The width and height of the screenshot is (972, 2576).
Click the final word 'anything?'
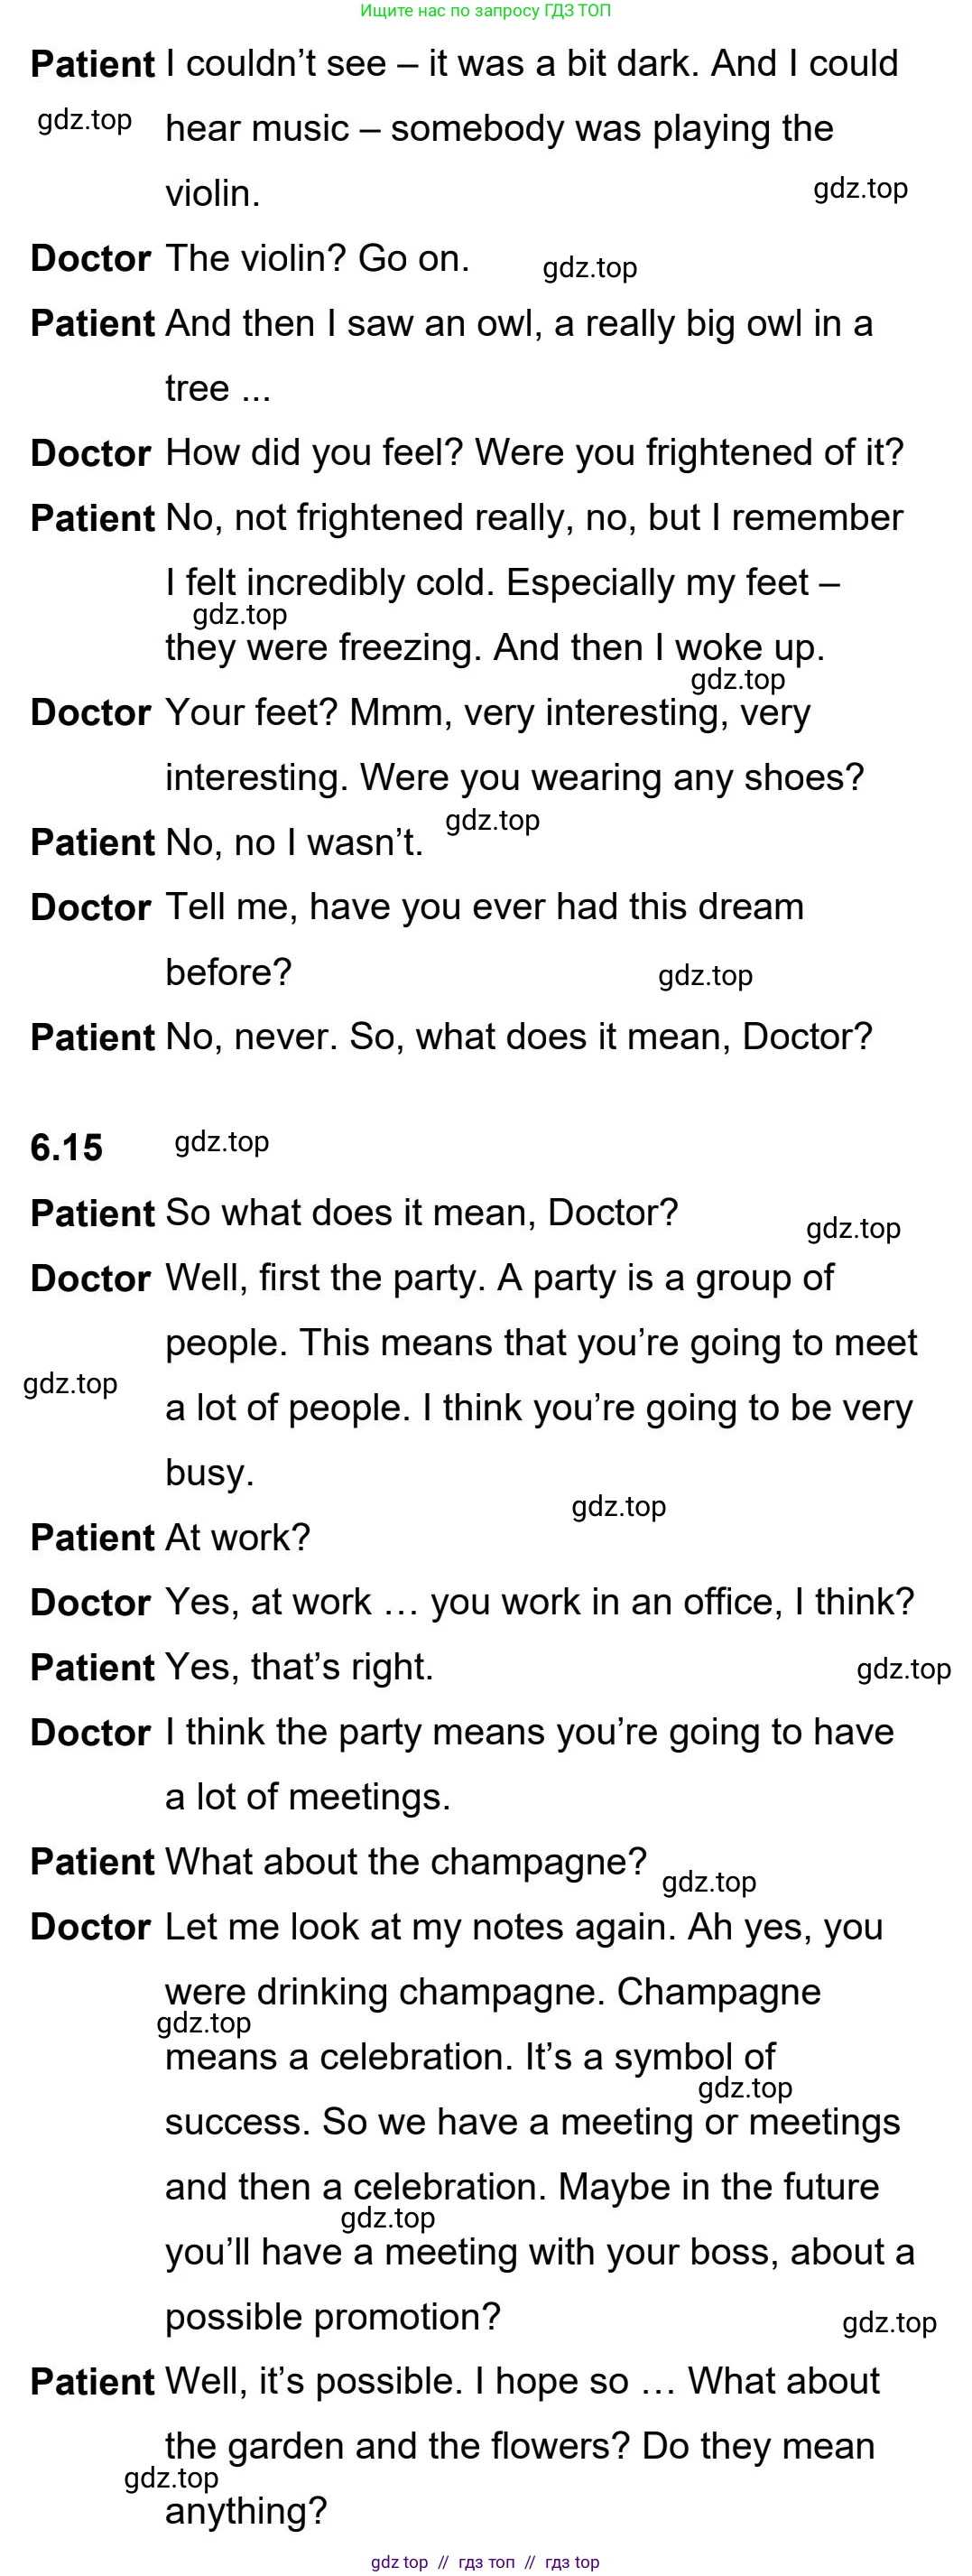246,2511
